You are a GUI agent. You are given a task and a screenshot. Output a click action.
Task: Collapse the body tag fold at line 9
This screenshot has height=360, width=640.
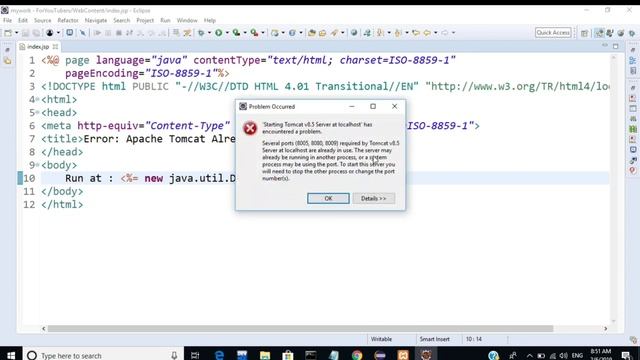38,165
